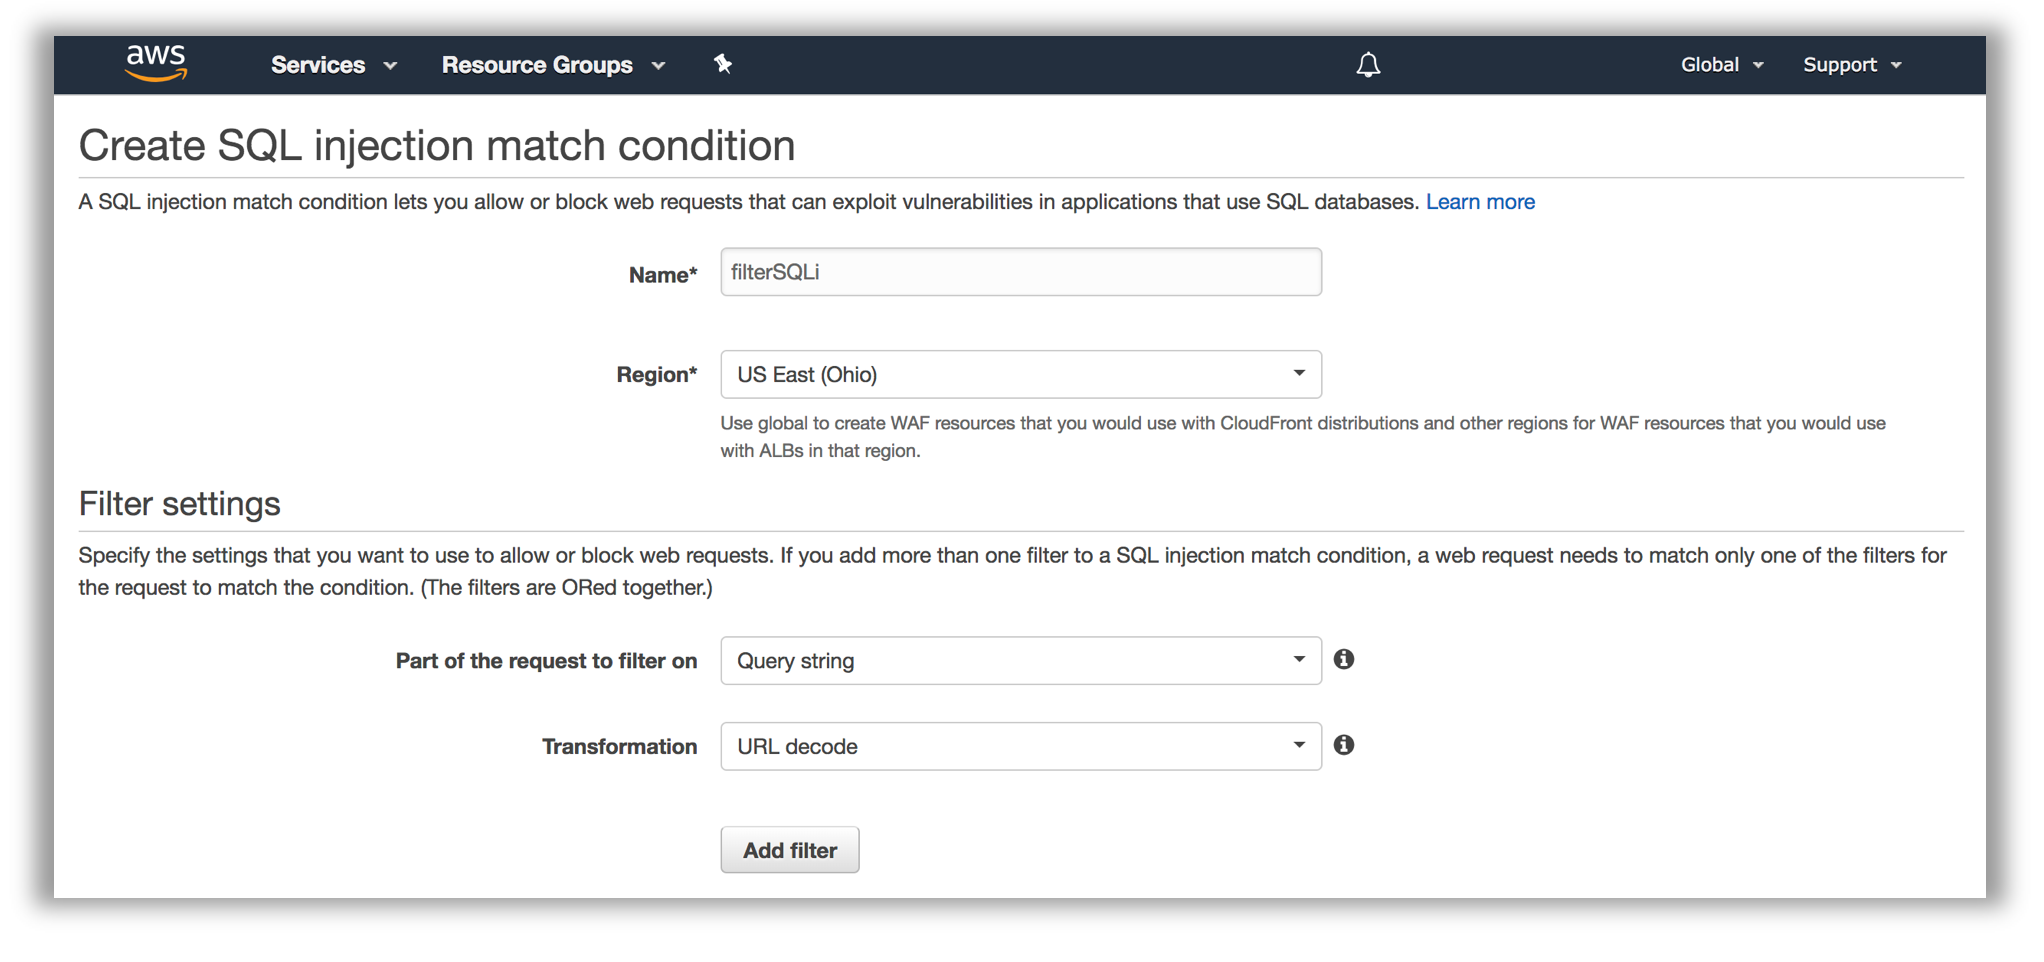The height and width of the screenshot is (962, 2044).
Task: Follow the Learn more link
Action: click(x=1480, y=202)
